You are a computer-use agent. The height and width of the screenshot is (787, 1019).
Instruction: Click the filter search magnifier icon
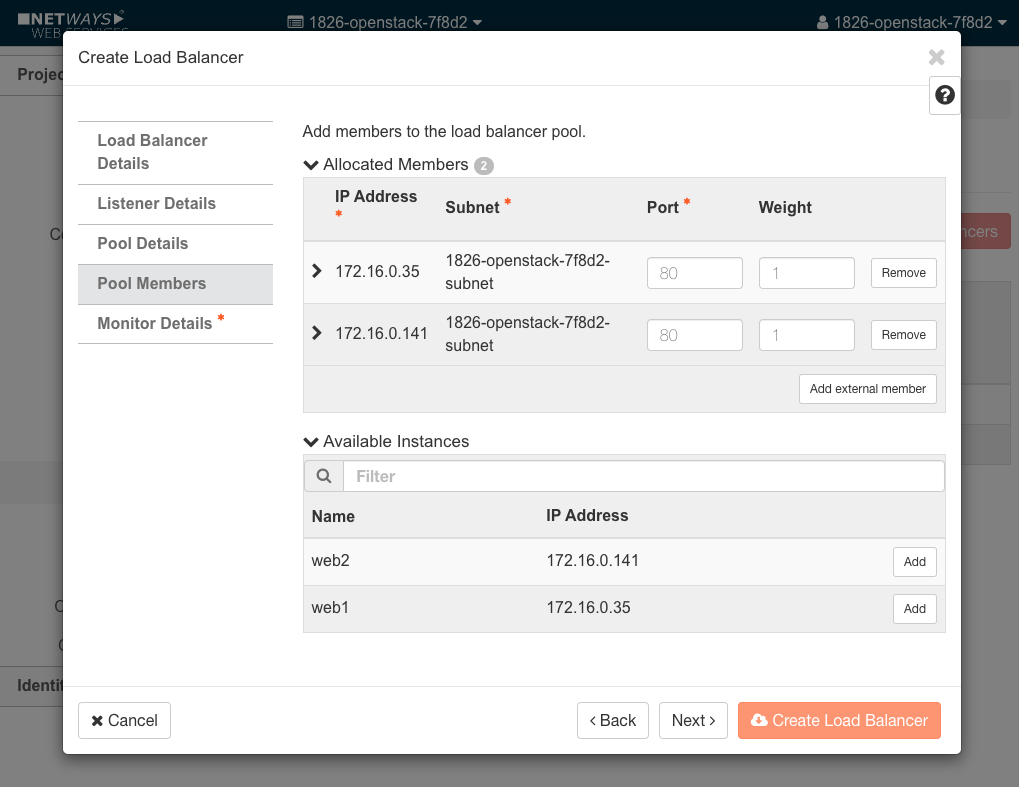pos(324,476)
